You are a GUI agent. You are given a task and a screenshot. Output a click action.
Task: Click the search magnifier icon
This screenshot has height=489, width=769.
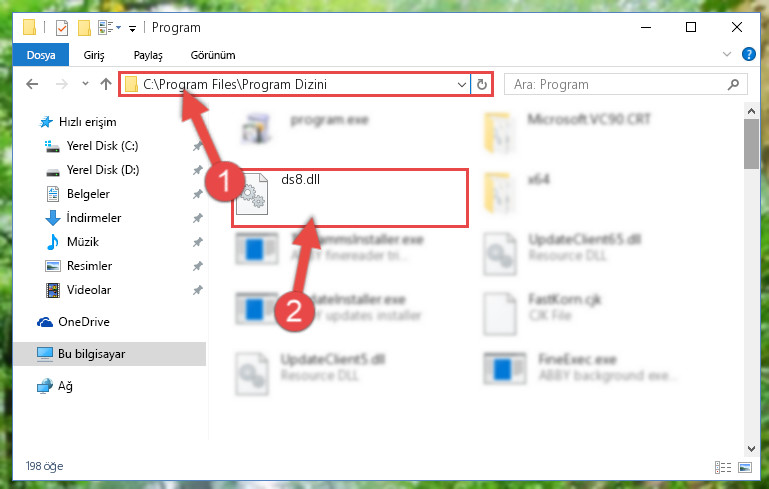(x=733, y=84)
